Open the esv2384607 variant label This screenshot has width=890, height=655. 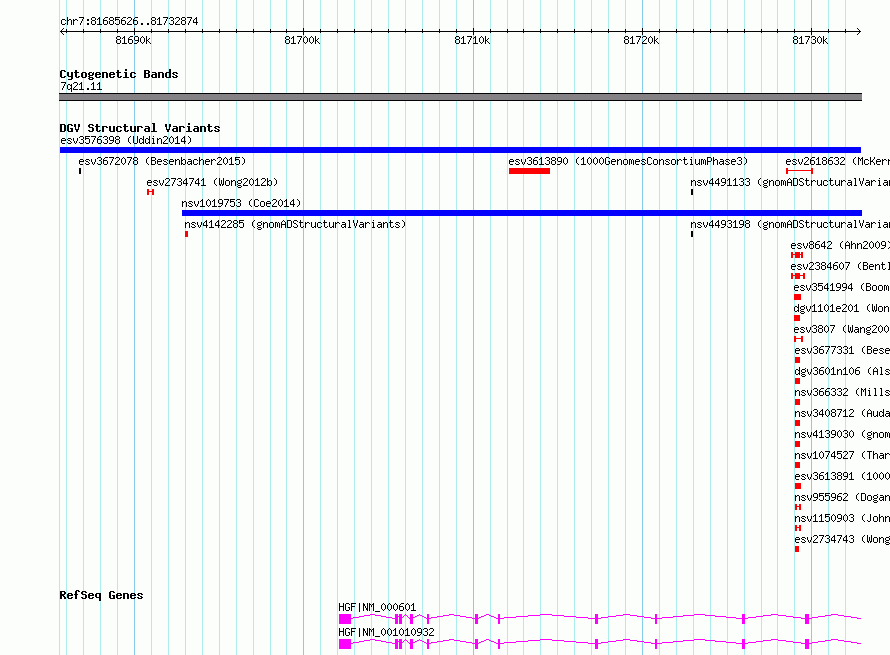(x=840, y=266)
